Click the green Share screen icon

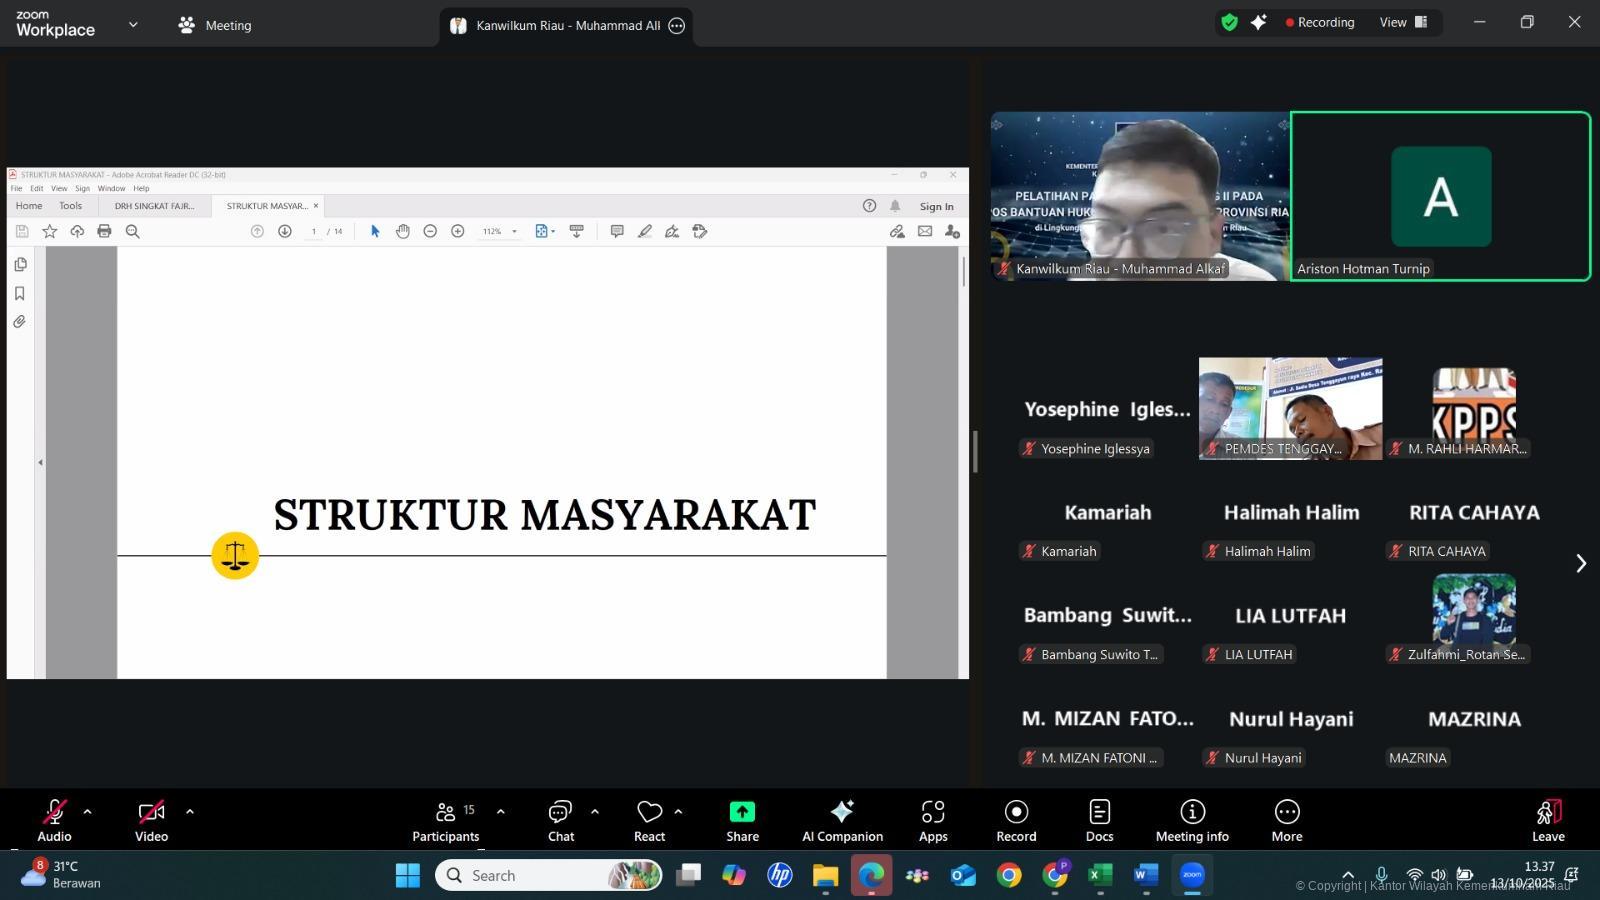point(742,811)
